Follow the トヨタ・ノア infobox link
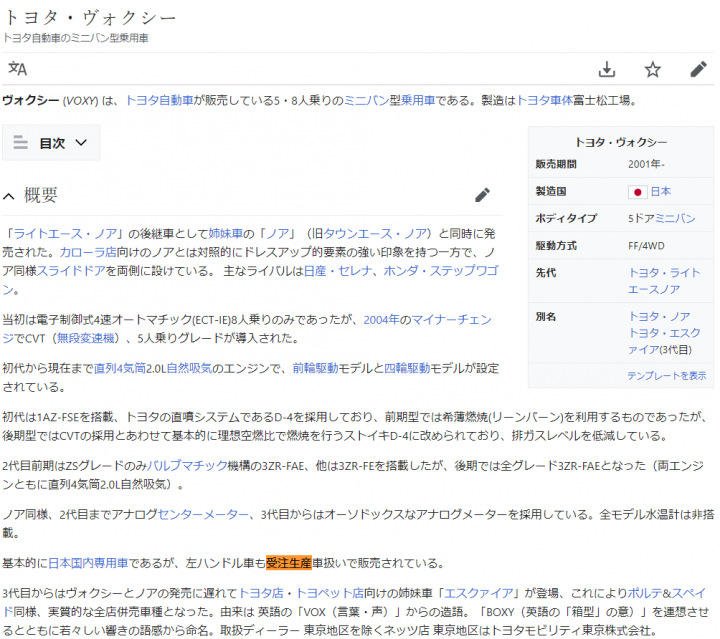 pyautogui.click(x=659, y=316)
